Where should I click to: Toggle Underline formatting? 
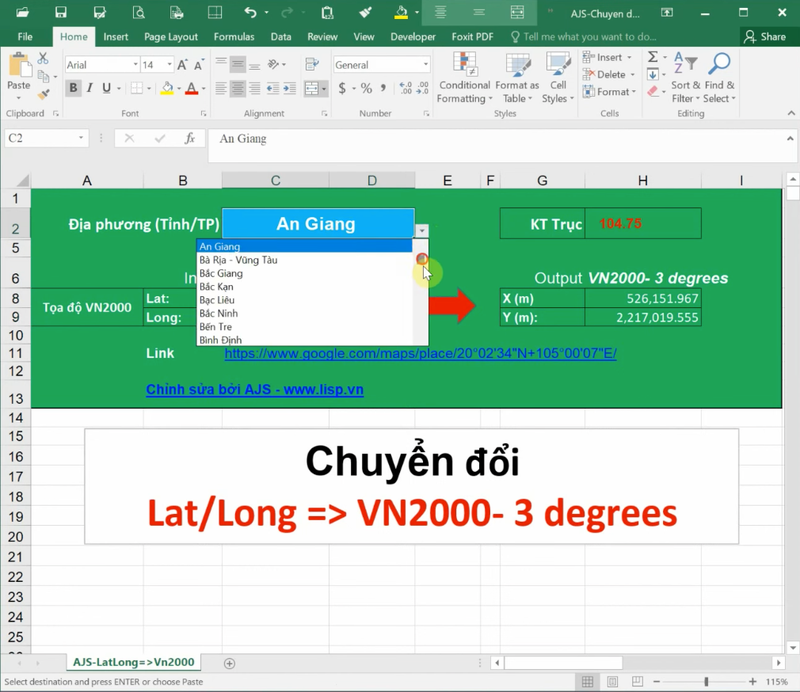pos(106,88)
